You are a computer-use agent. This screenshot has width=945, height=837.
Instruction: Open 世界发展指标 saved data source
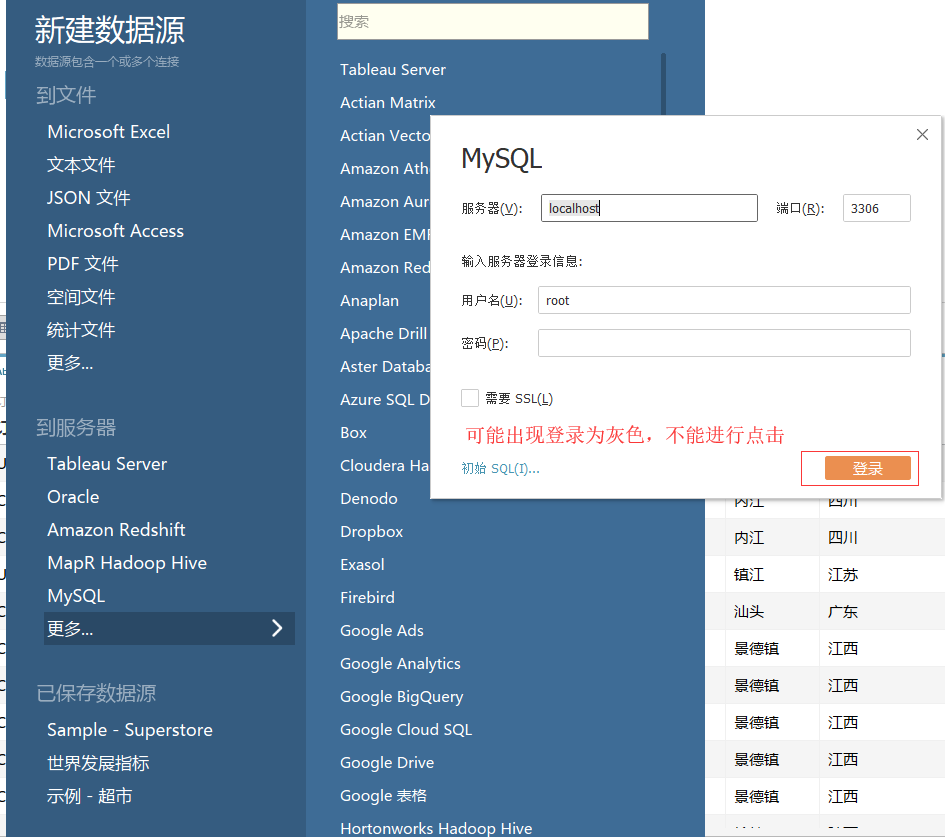98,763
